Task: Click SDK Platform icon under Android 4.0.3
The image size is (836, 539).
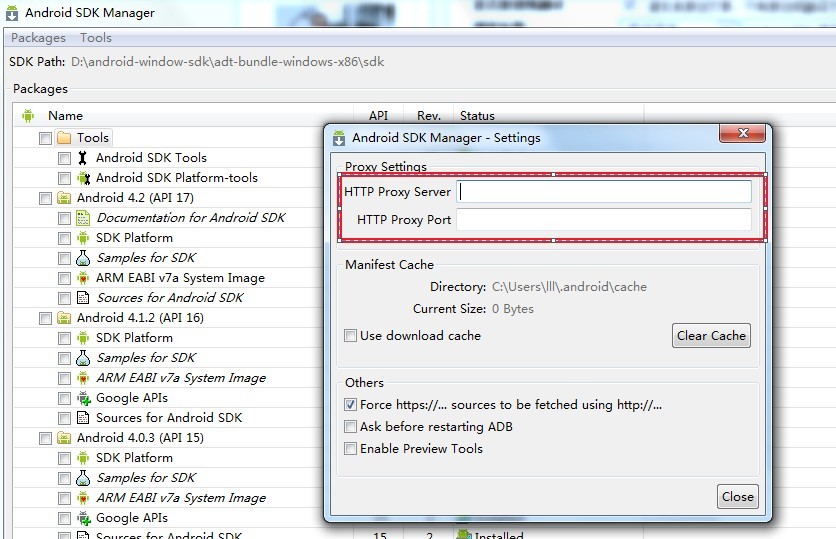Action: (x=83, y=457)
